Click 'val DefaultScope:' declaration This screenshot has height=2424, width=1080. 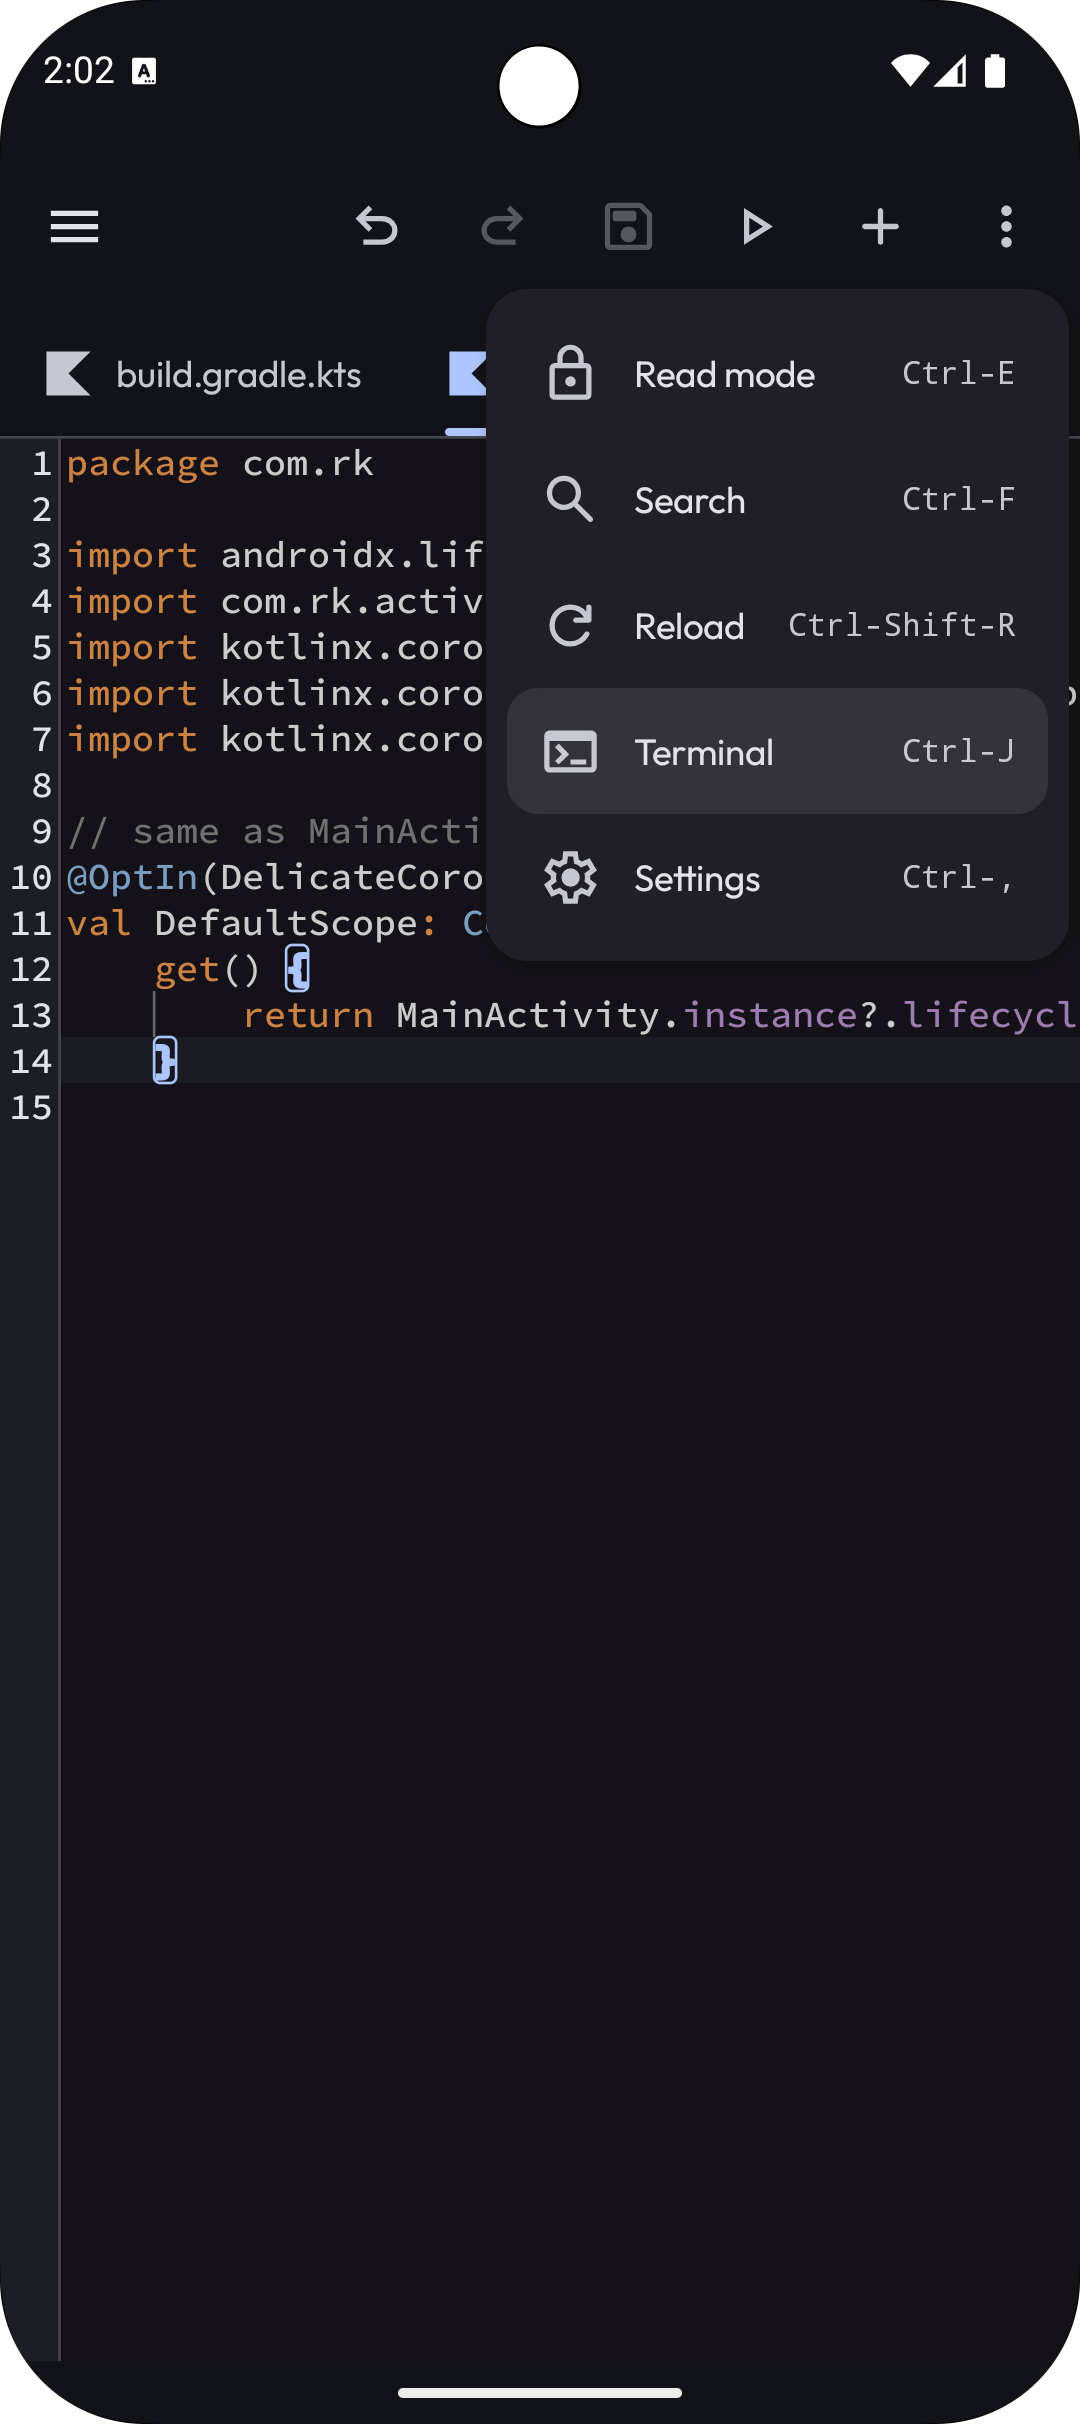click(252, 923)
